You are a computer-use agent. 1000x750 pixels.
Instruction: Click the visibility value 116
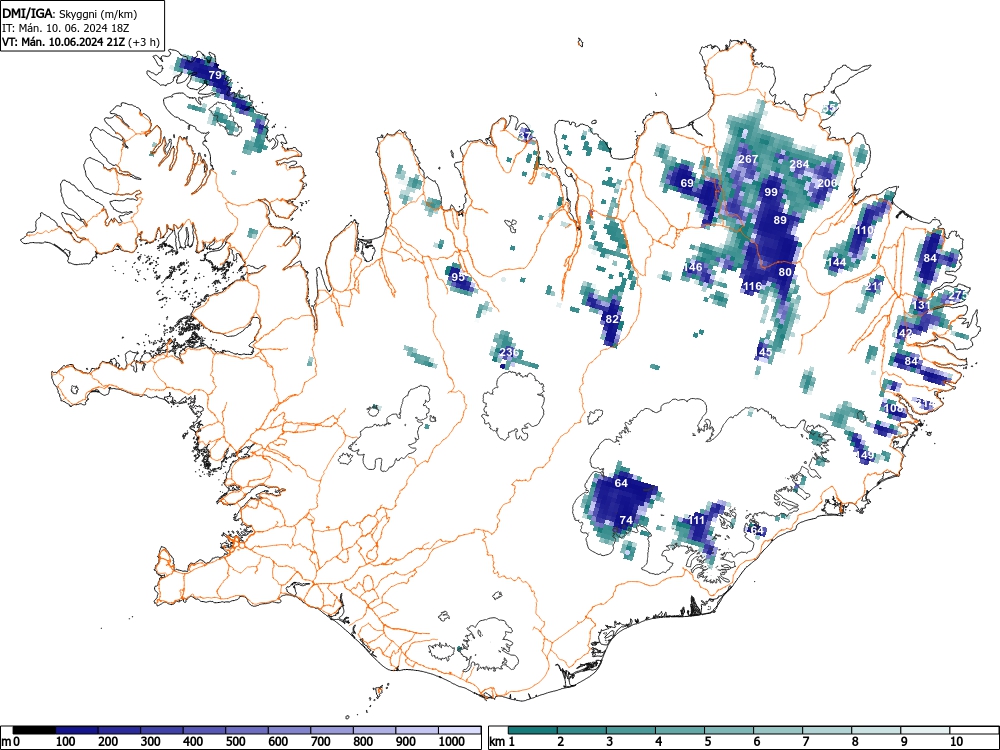pos(753,286)
